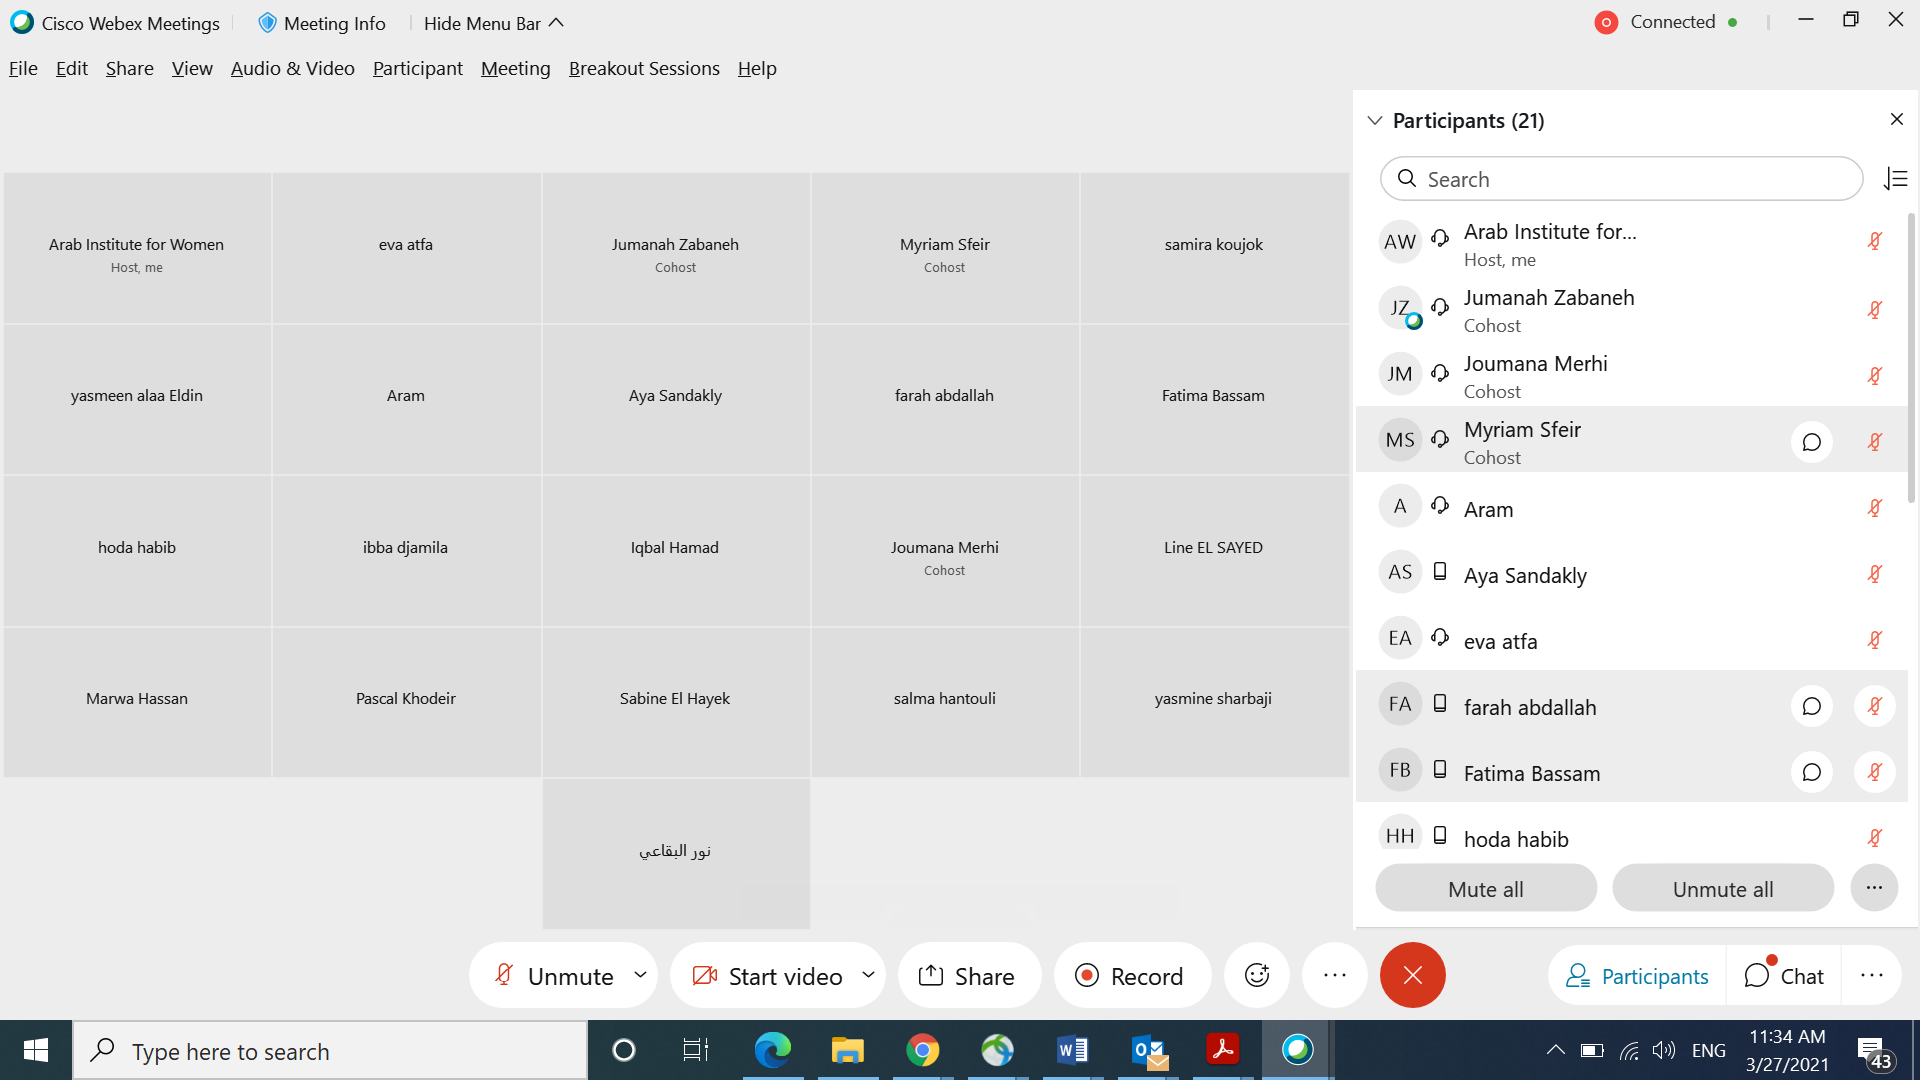Screen dimensions: 1920x1080
Task: Click AW avatar of Arab Institute
Action: tap(1400, 242)
